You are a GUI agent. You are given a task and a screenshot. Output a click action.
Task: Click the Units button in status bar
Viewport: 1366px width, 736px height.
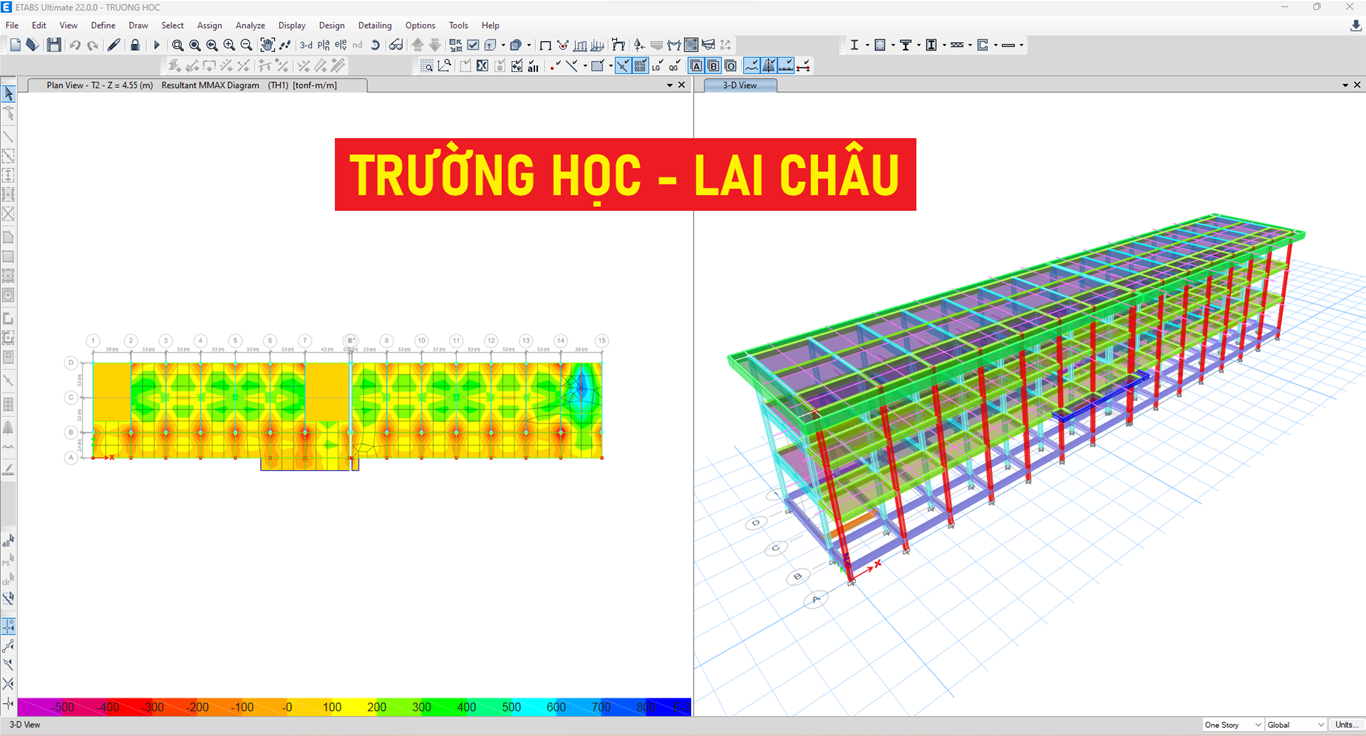pos(1341,724)
